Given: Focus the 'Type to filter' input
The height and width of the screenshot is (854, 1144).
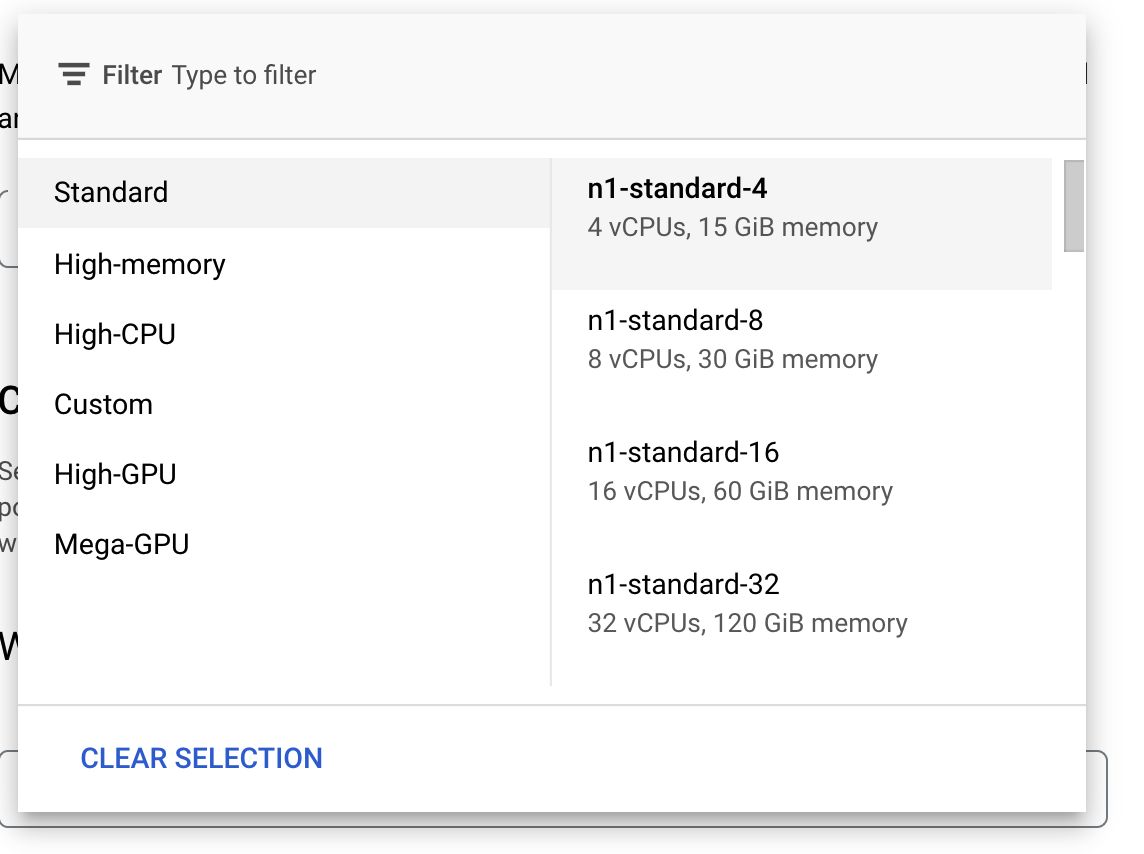Looking at the screenshot, I should 244,75.
